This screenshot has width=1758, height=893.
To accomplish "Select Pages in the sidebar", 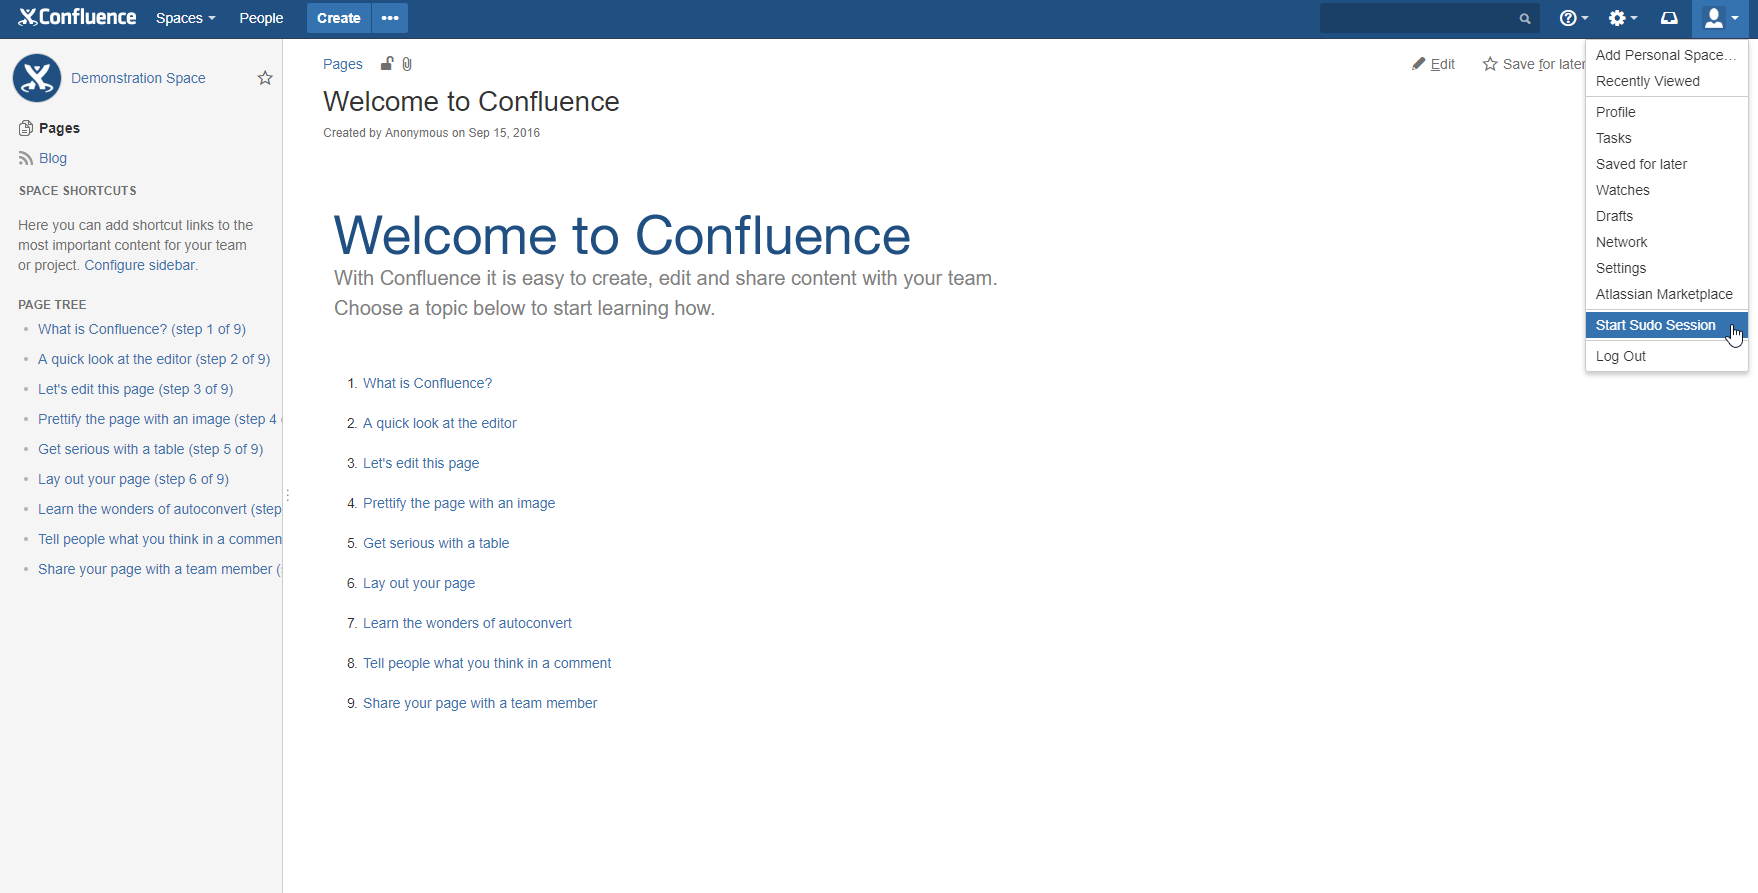I will click(59, 128).
